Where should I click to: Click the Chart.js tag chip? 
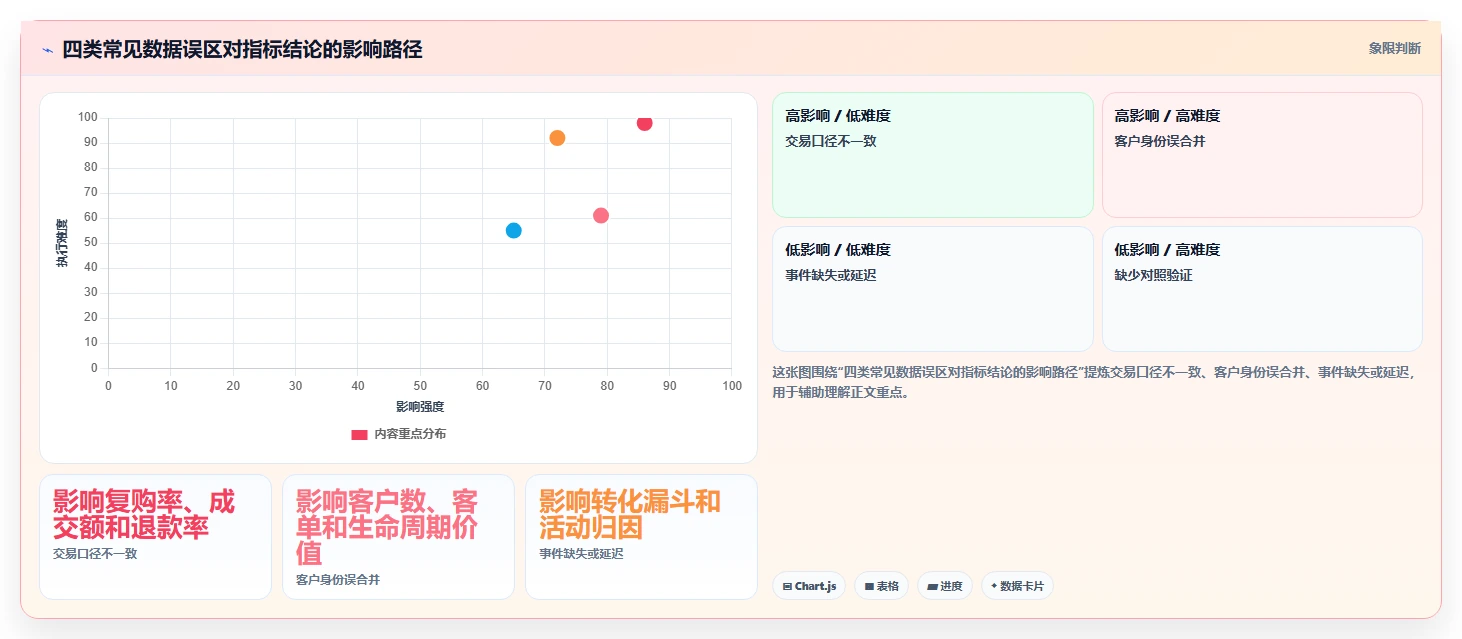809,586
